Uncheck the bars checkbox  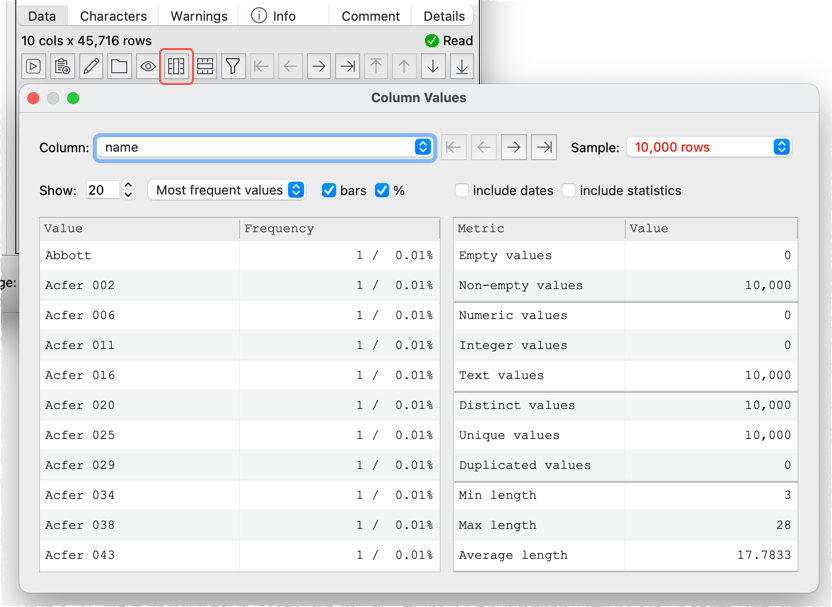click(x=329, y=190)
